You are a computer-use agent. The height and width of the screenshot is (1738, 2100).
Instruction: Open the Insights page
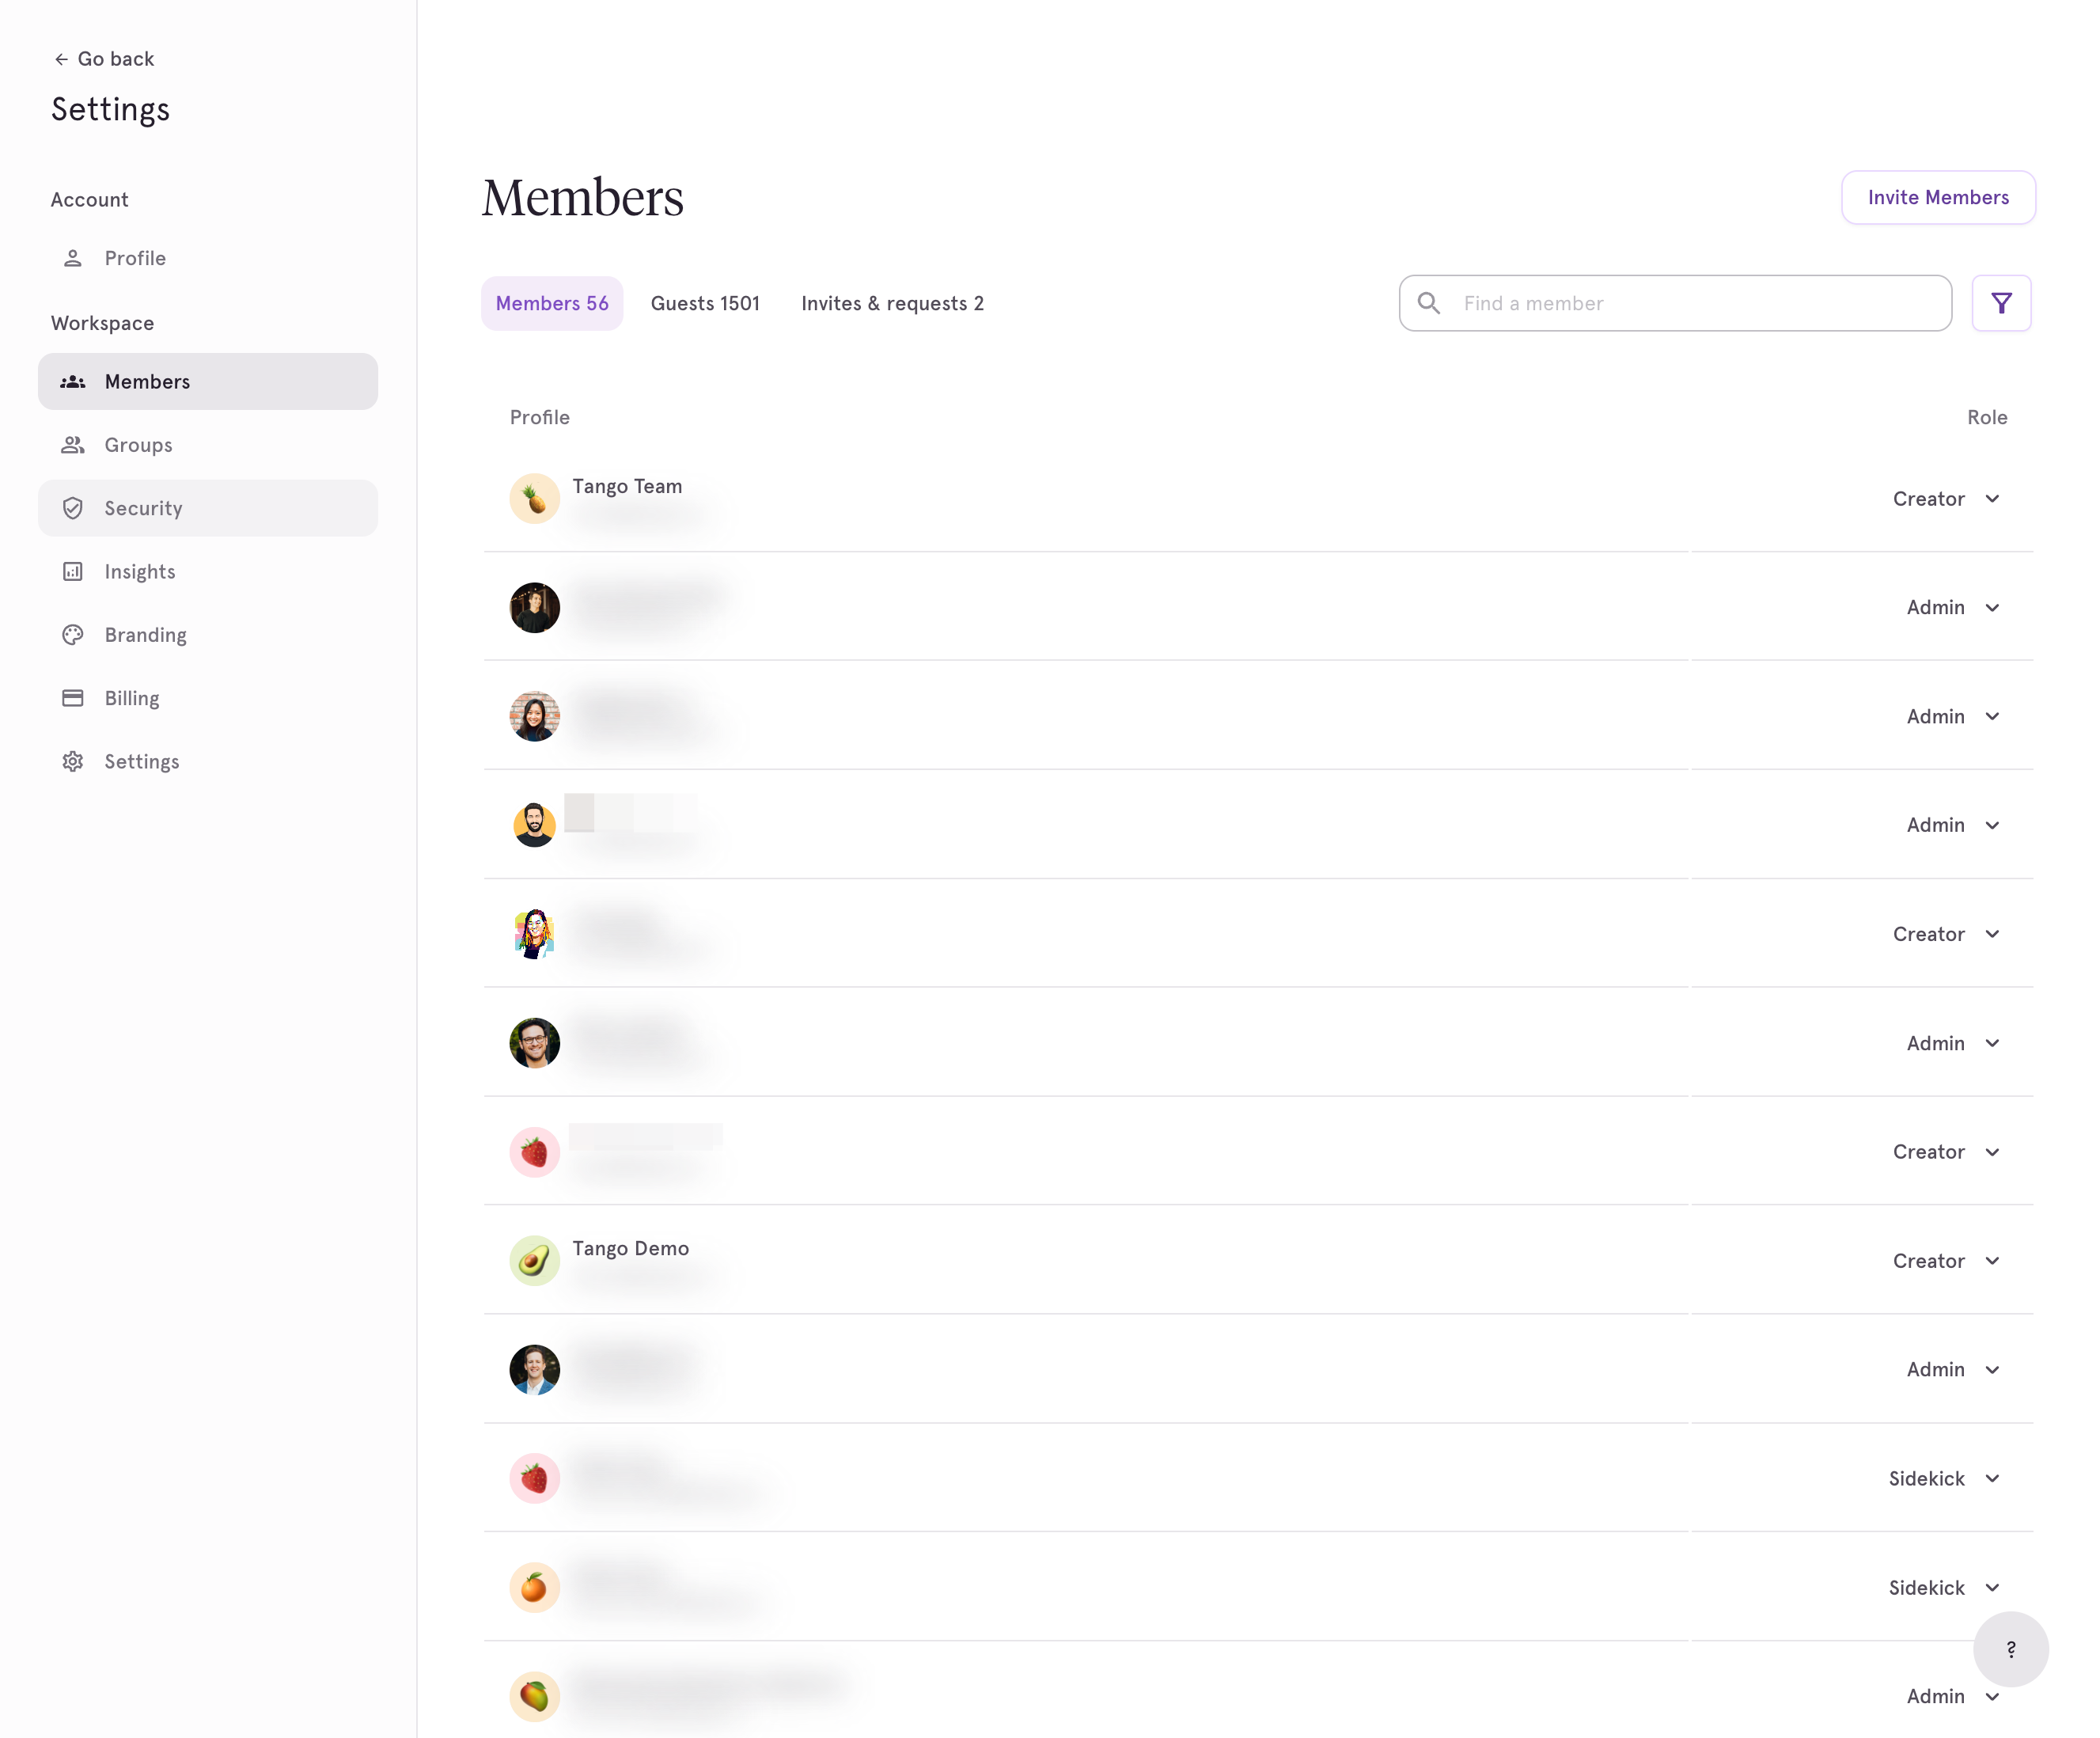[x=208, y=571]
